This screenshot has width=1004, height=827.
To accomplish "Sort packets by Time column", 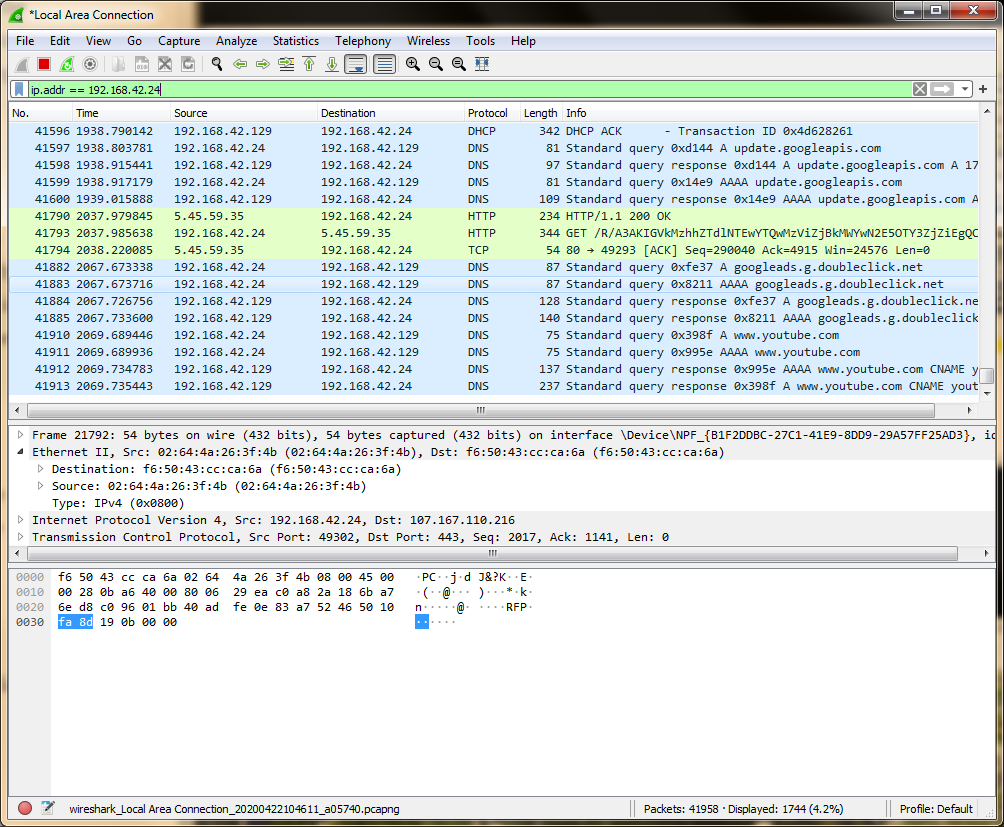I will pos(122,113).
